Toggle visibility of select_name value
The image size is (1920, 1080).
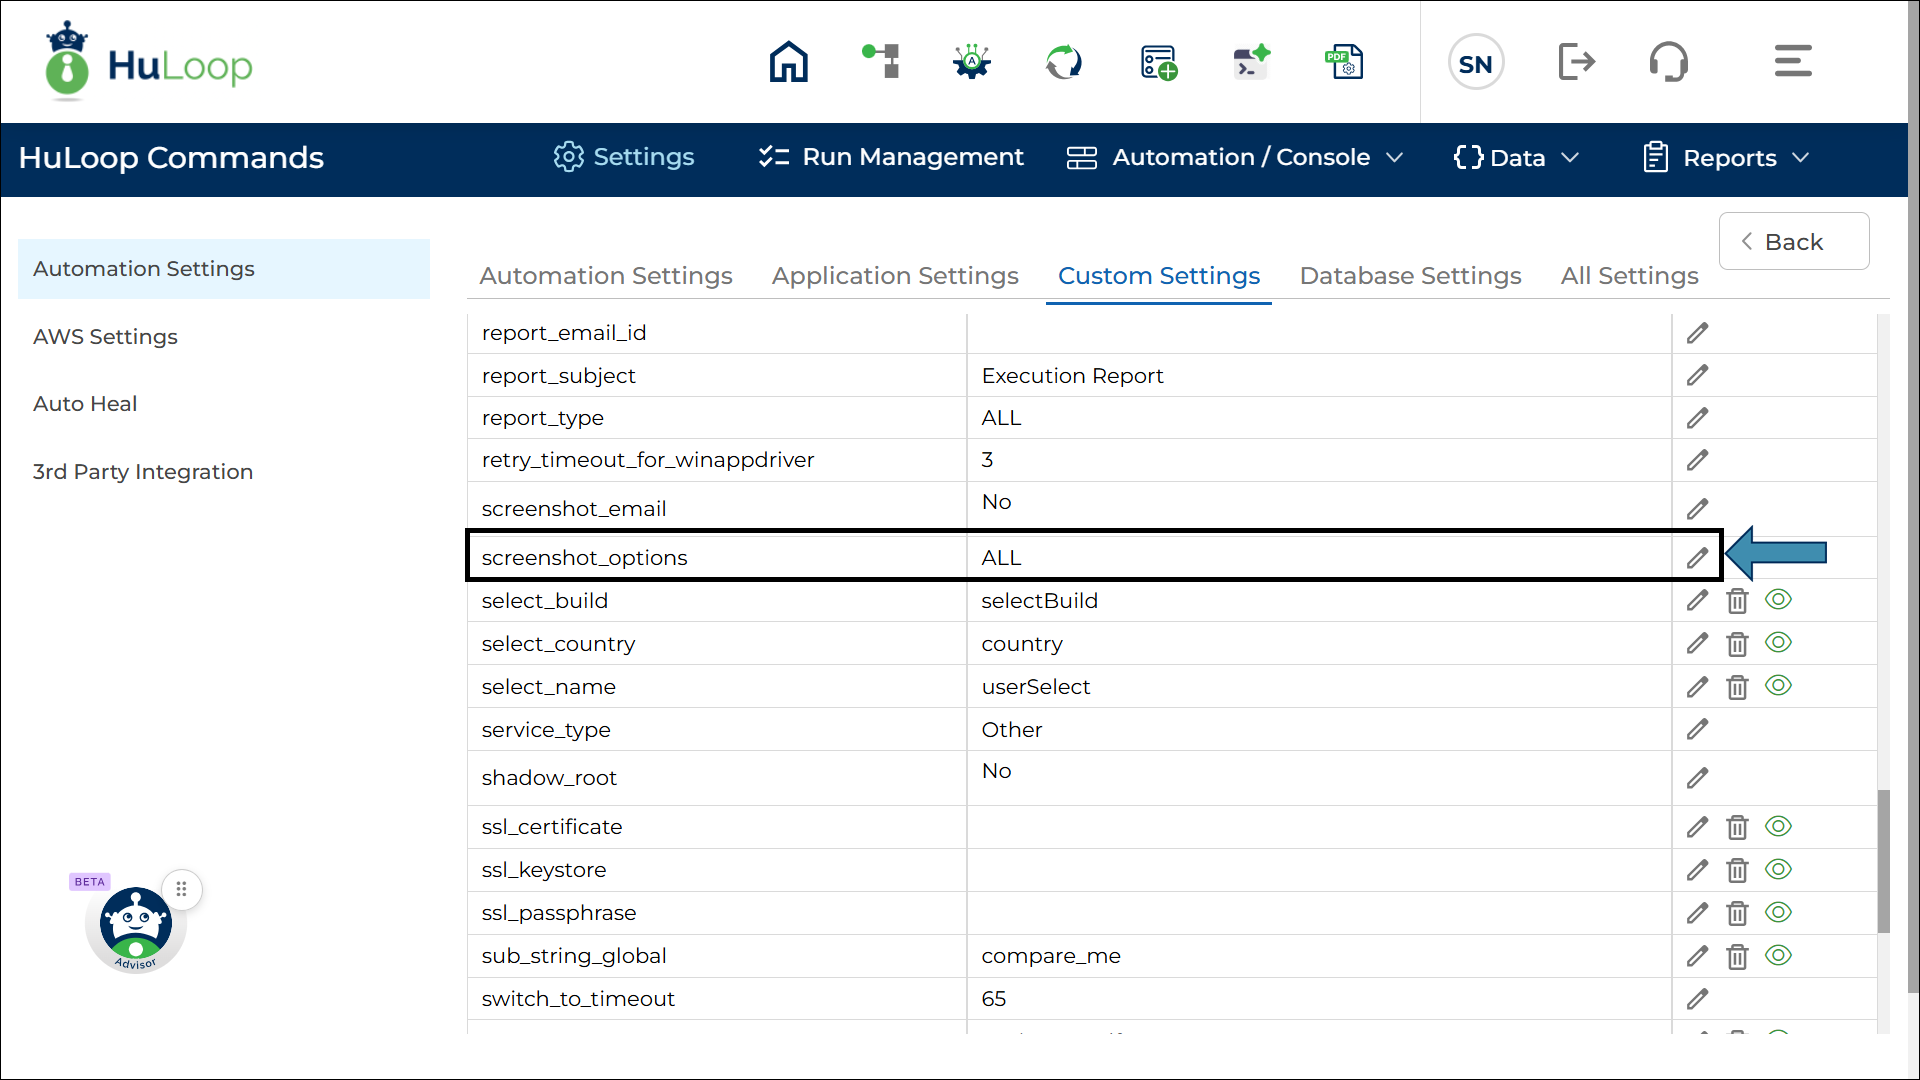1778,686
